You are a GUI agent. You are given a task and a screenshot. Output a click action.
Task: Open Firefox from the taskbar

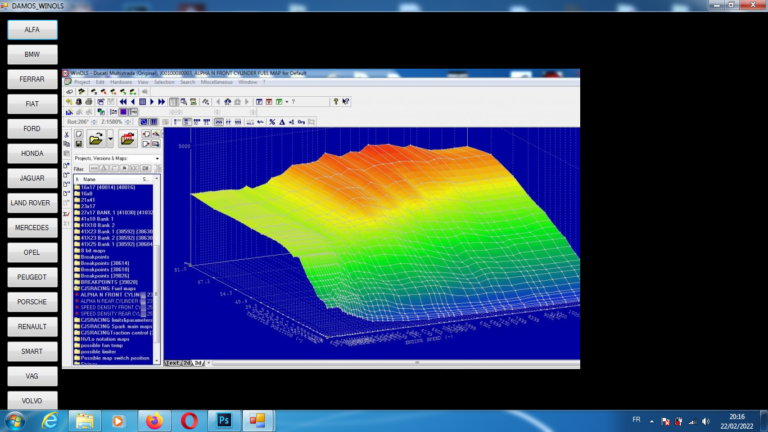point(154,420)
